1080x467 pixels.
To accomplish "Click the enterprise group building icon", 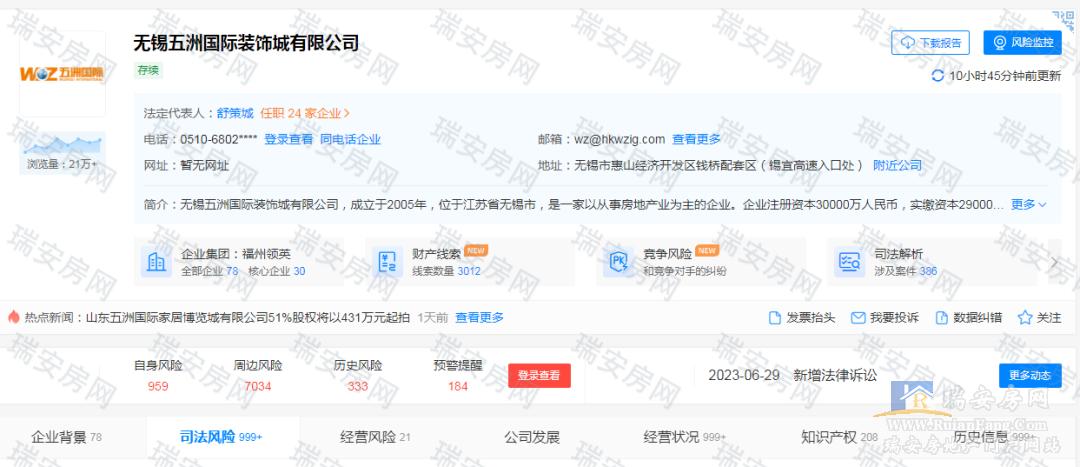I will 157,262.
